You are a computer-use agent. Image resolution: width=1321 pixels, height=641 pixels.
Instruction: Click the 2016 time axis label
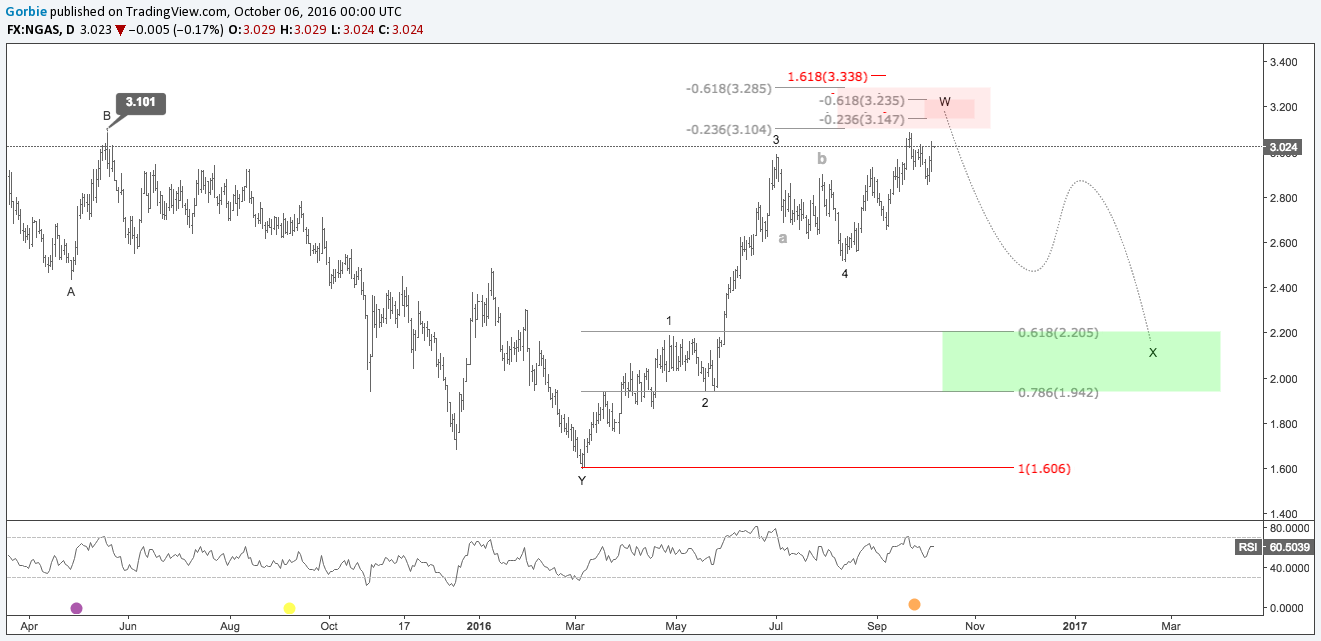tap(479, 625)
